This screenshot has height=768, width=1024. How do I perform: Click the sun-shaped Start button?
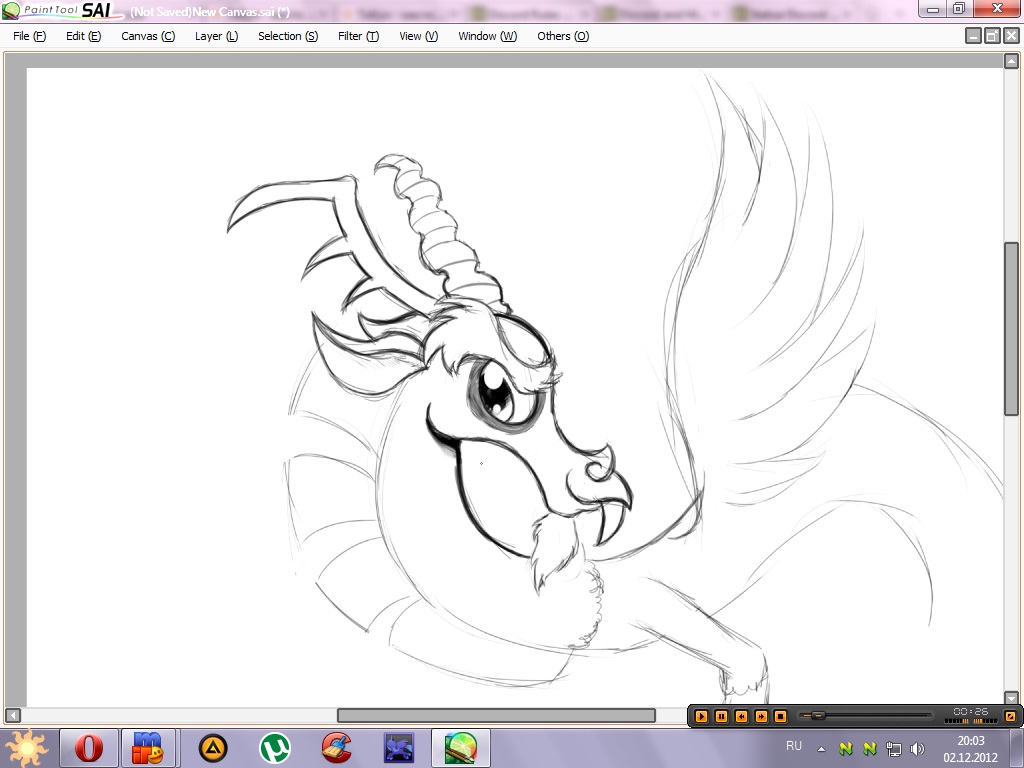point(26,748)
